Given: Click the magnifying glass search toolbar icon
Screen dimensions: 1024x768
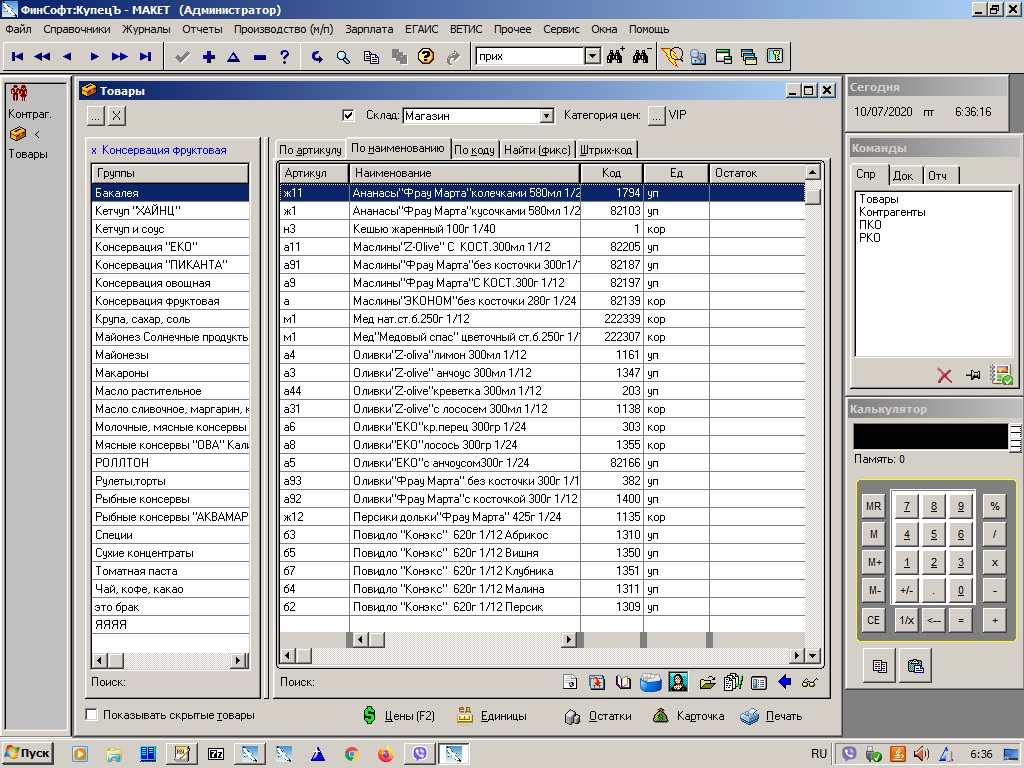Looking at the screenshot, I should 343,57.
